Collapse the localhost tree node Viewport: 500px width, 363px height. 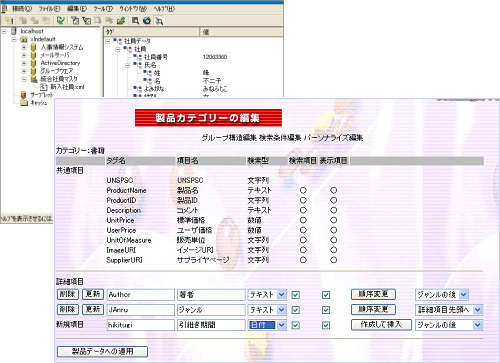click(x=4, y=31)
